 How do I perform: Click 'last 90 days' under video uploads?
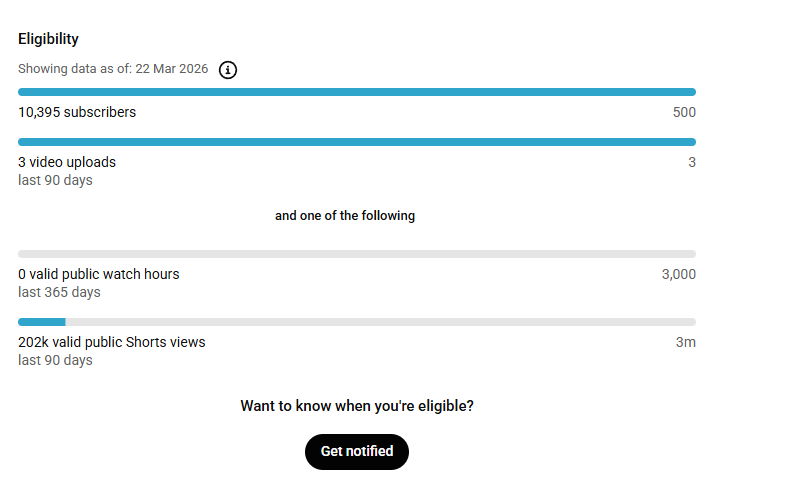(55, 180)
